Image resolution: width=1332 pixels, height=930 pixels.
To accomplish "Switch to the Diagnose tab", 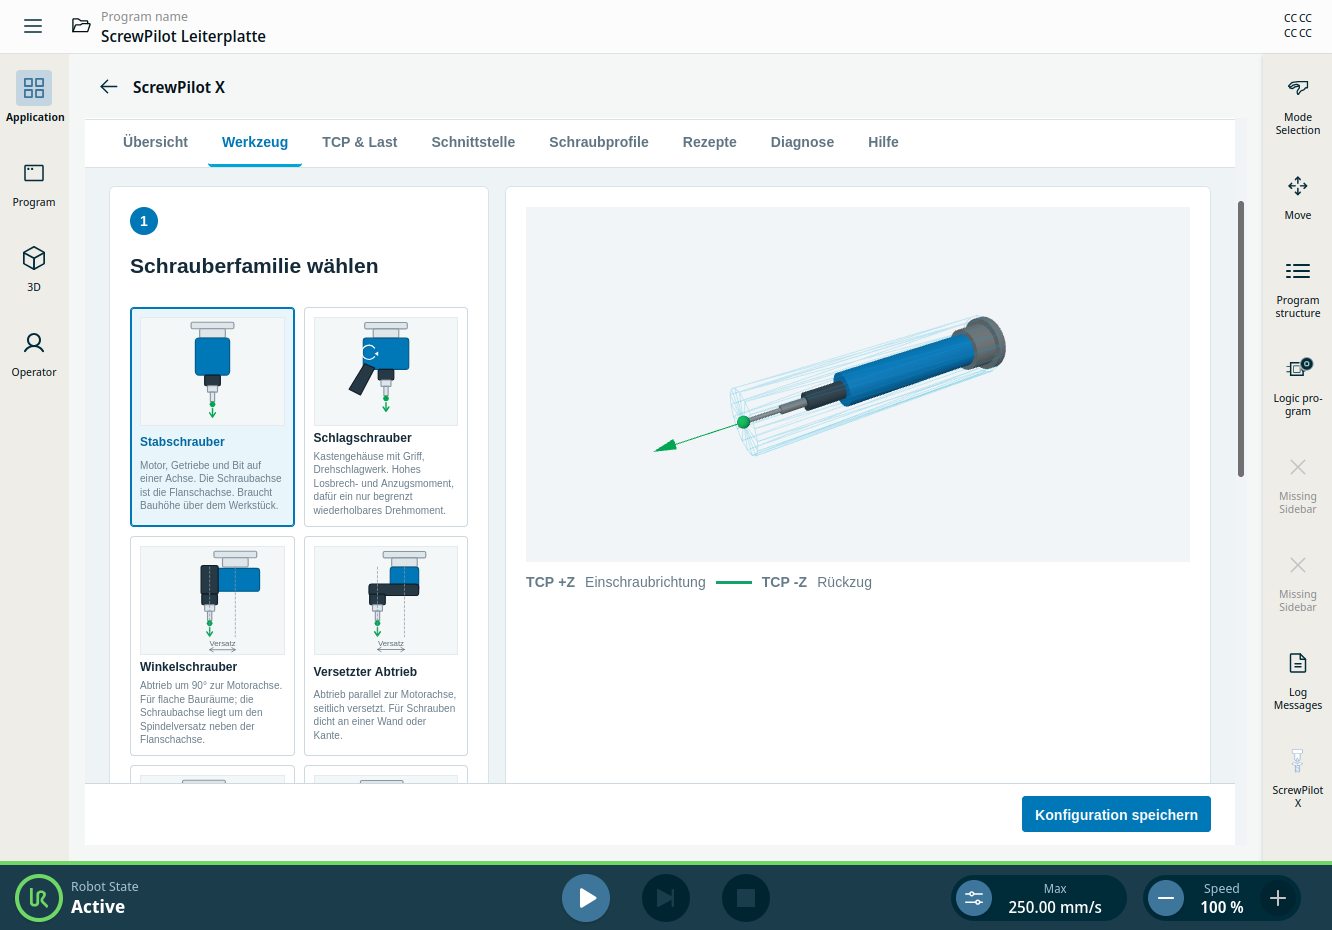I will click(x=802, y=142).
